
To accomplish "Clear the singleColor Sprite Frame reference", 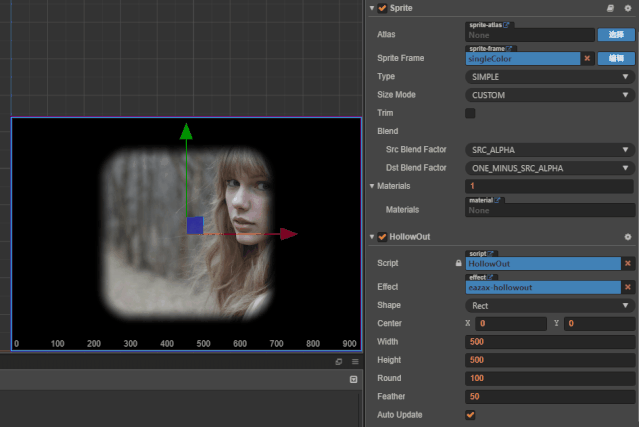I will pos(588,59).
